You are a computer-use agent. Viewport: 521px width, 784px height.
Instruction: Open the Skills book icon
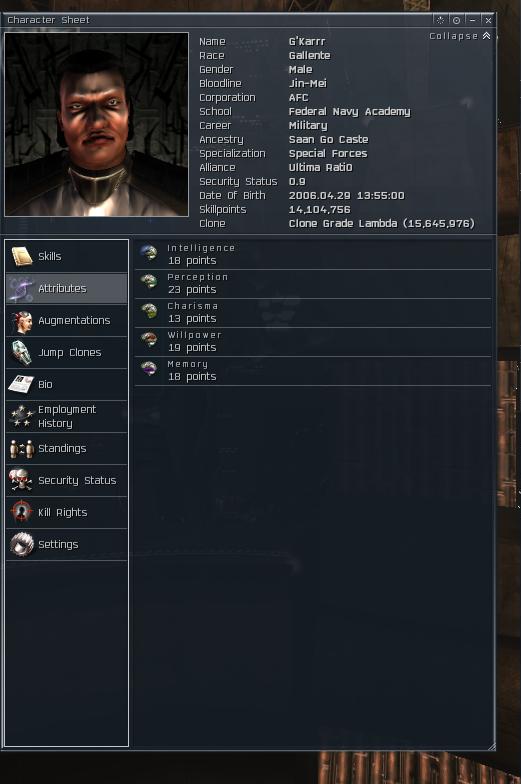point(22,256)
